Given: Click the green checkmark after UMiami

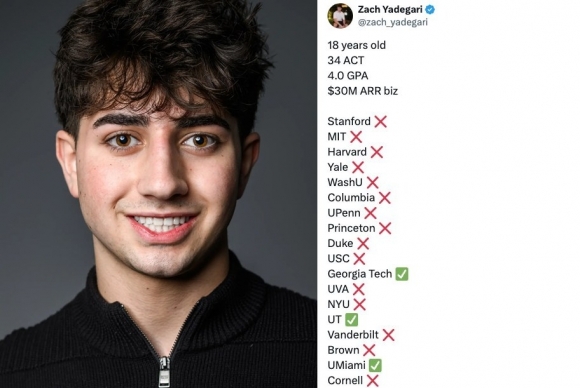Looking at the screenshot, I should 375,365.
